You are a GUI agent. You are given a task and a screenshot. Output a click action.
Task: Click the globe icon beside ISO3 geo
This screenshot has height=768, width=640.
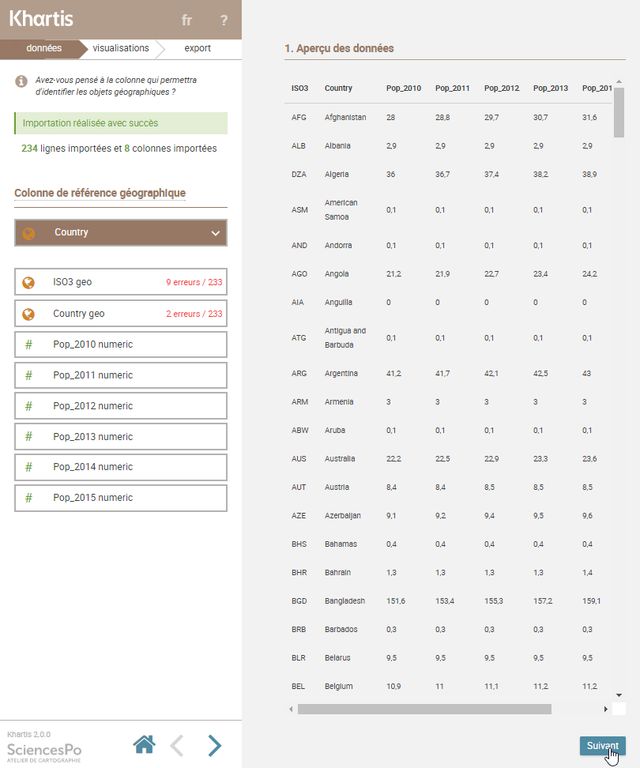click(x=28, y=282)
